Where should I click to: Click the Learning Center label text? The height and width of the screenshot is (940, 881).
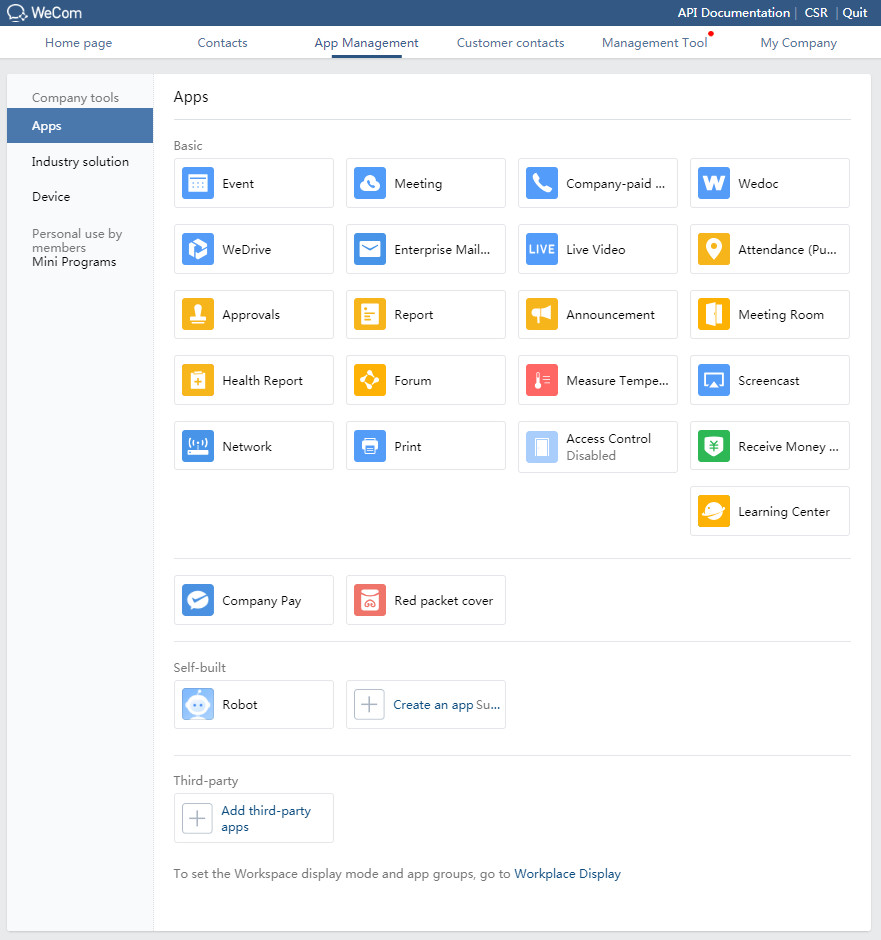pyautogui.click(x=784, y=511)
